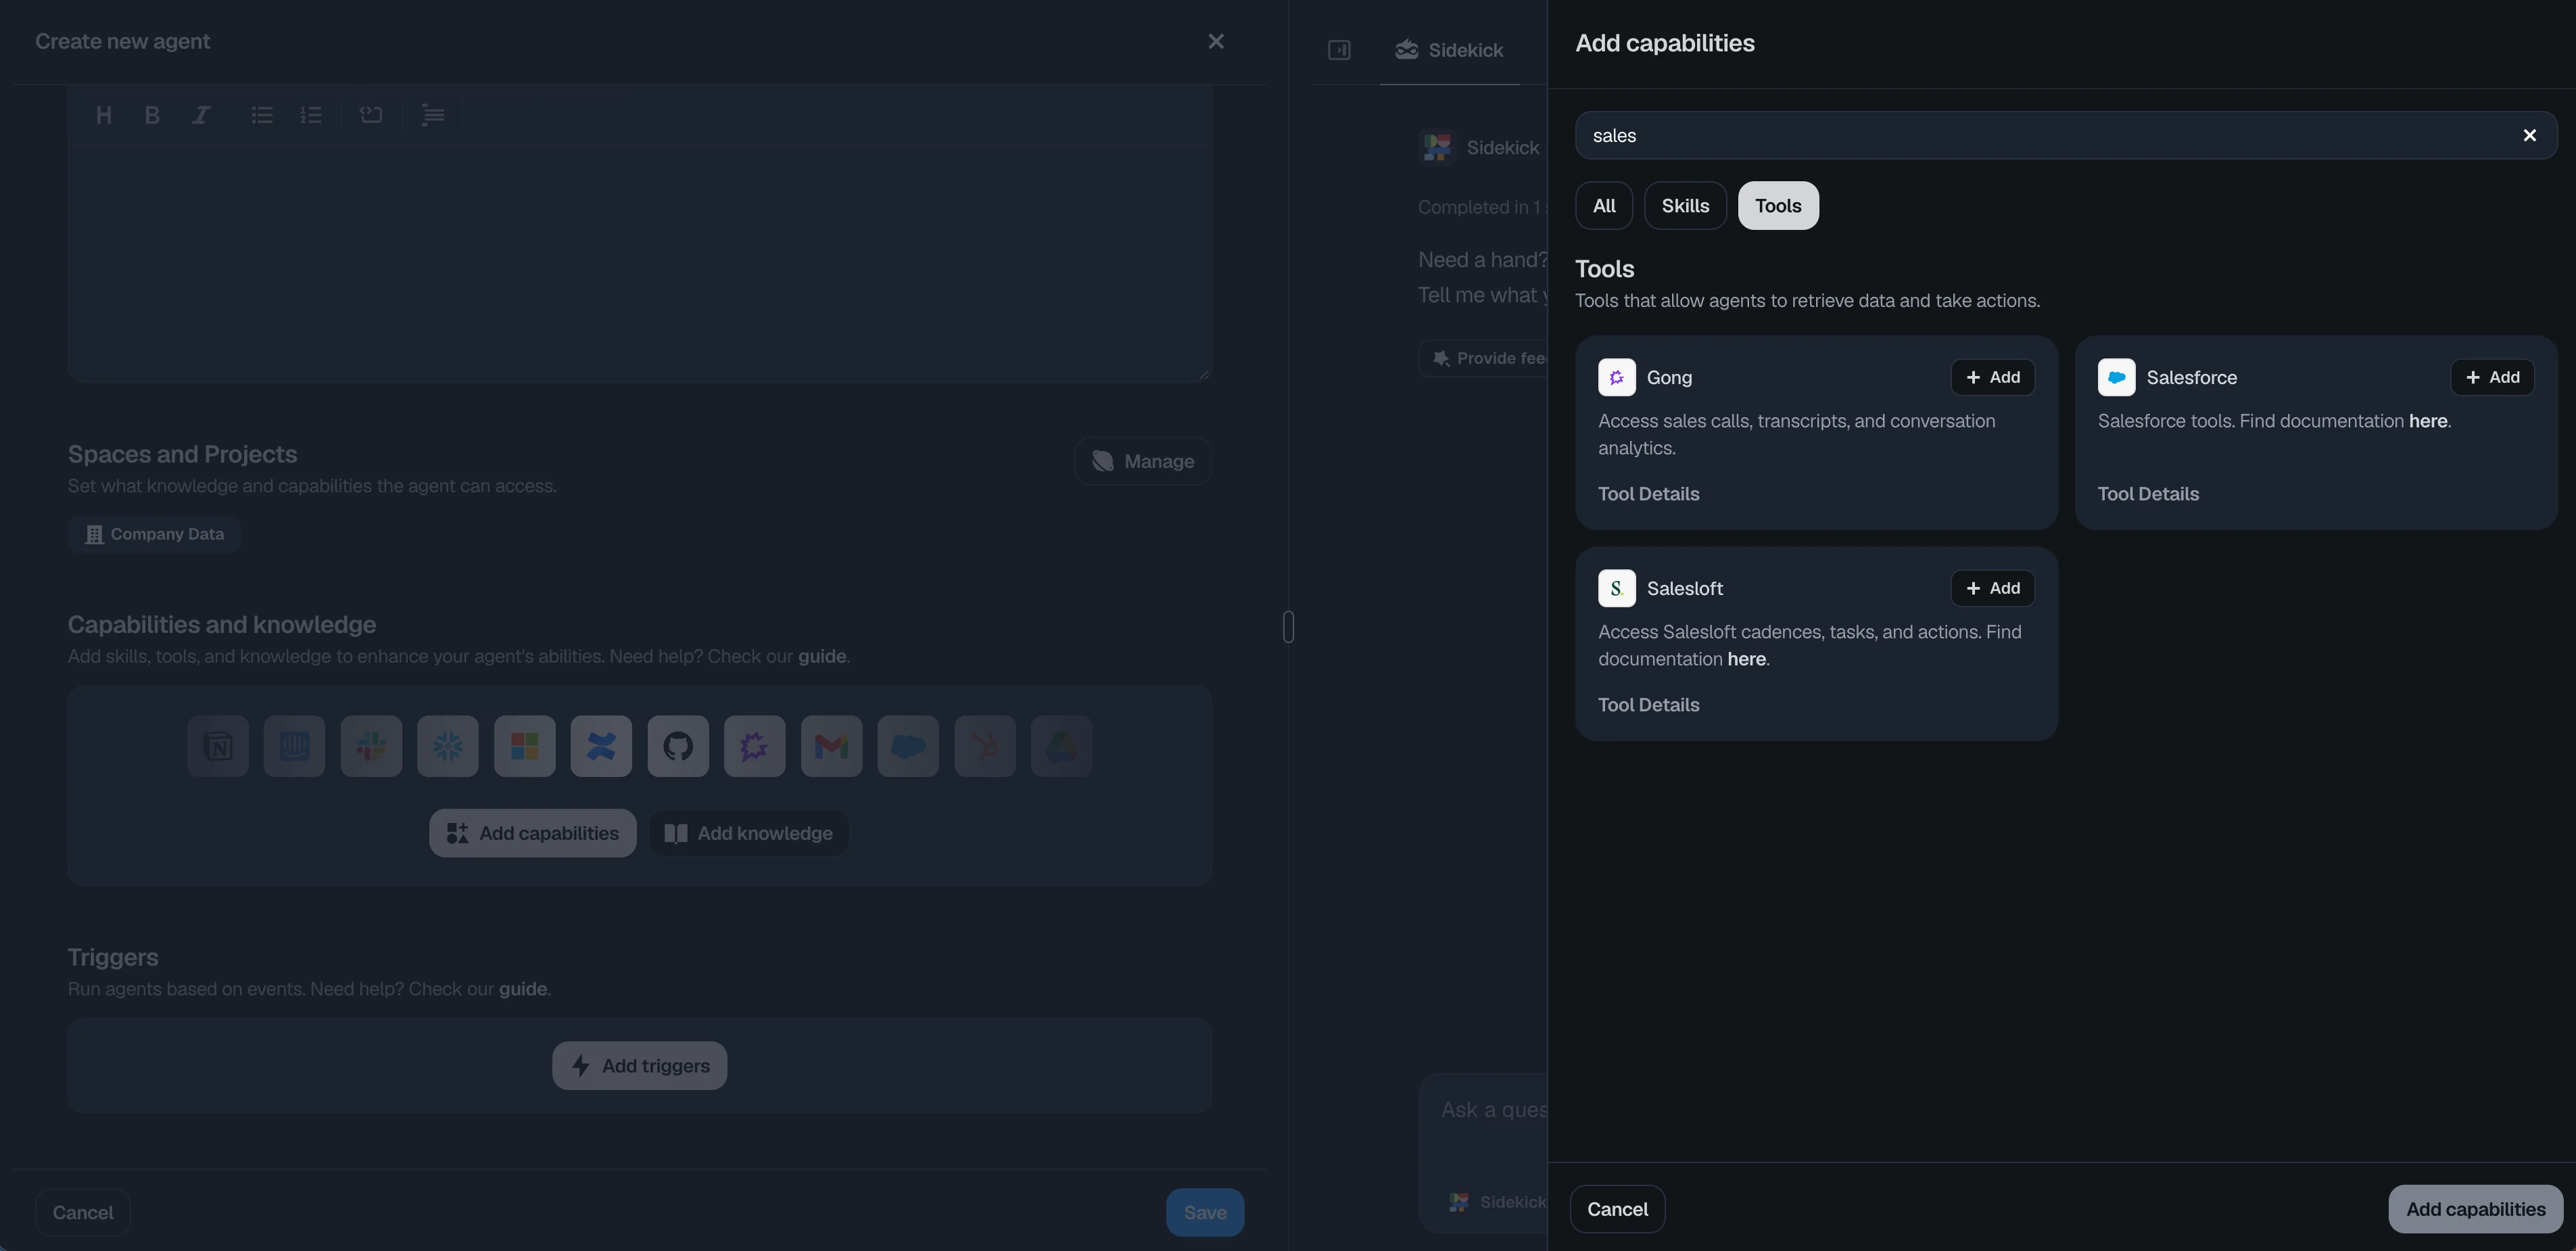The image size is (2576, 1251).
Task: Add the Gong tool to the agent
Action: click(x=1993, y=377)
